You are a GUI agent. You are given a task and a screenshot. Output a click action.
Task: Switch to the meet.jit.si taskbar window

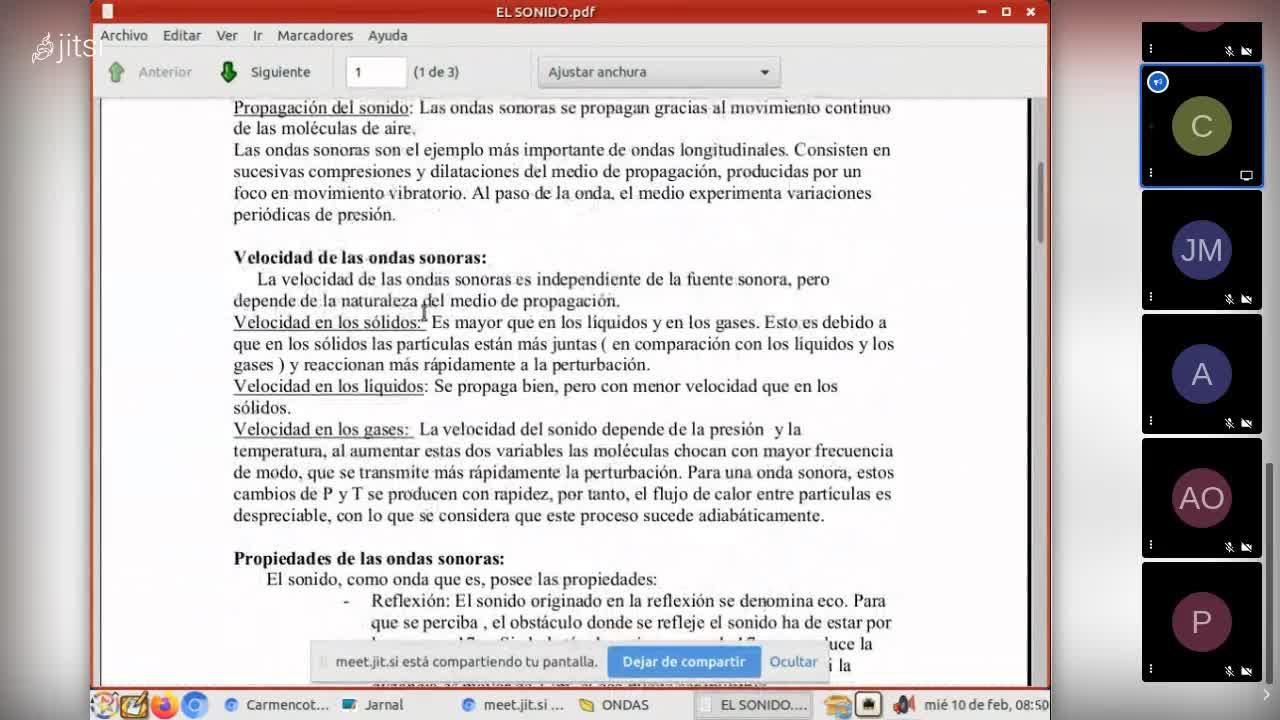click(x=515, y=705)
